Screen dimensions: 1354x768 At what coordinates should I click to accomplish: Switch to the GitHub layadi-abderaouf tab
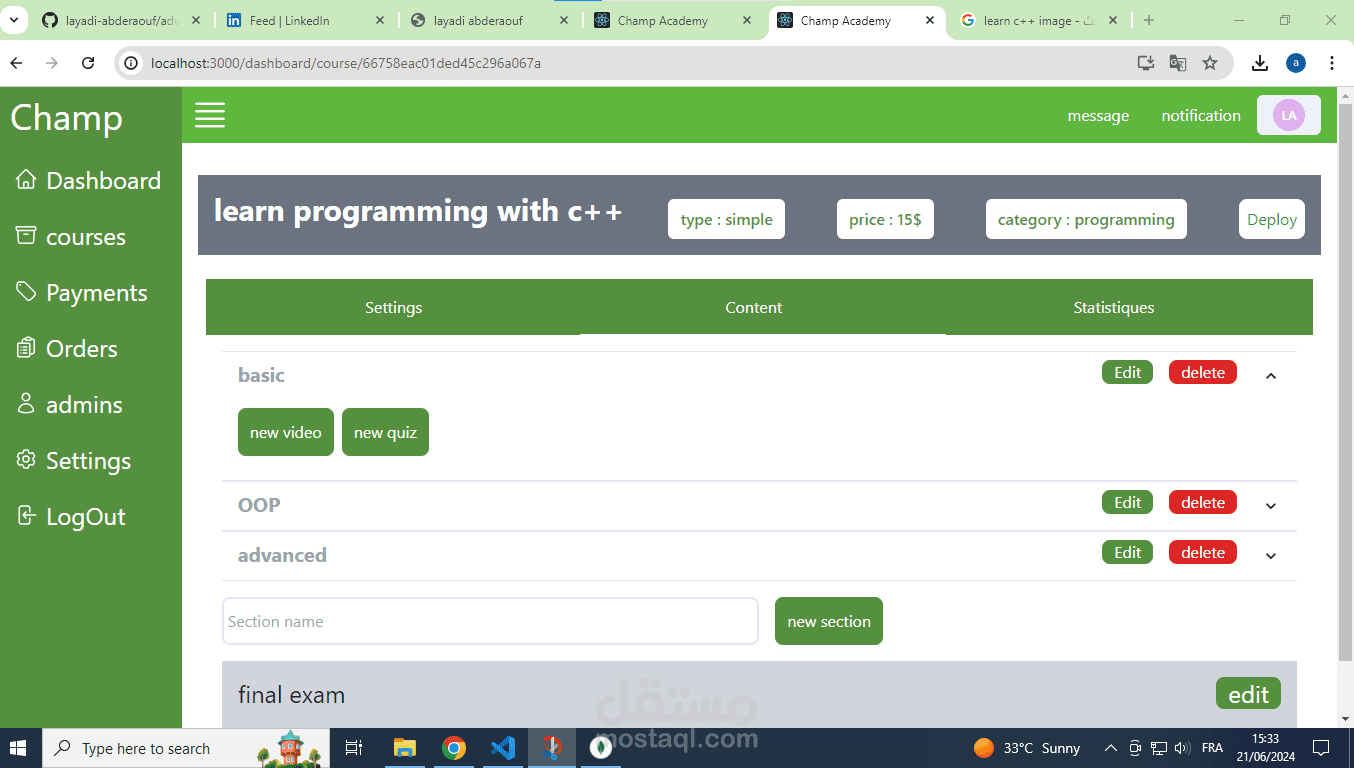coord(121,20)
